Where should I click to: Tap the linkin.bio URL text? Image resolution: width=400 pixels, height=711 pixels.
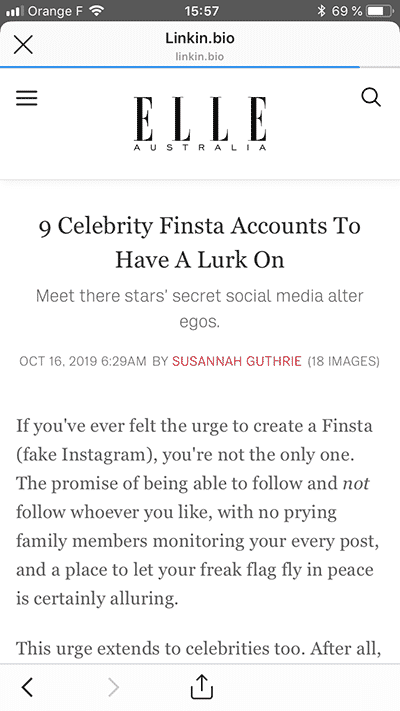point(200,57)
